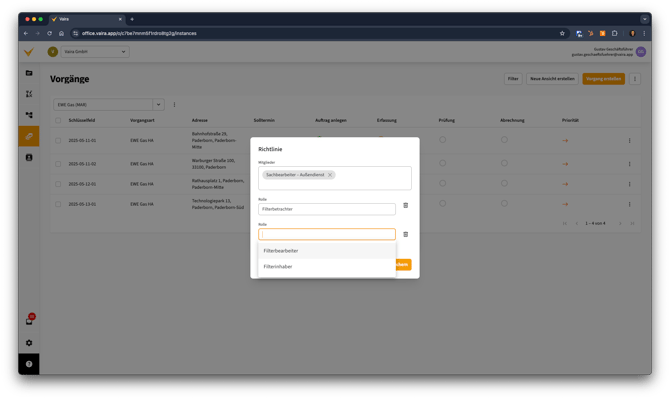Viewport: 670px width, 399px height.
Task: Focus the Mitglieder members field
Action: [335, 178]
